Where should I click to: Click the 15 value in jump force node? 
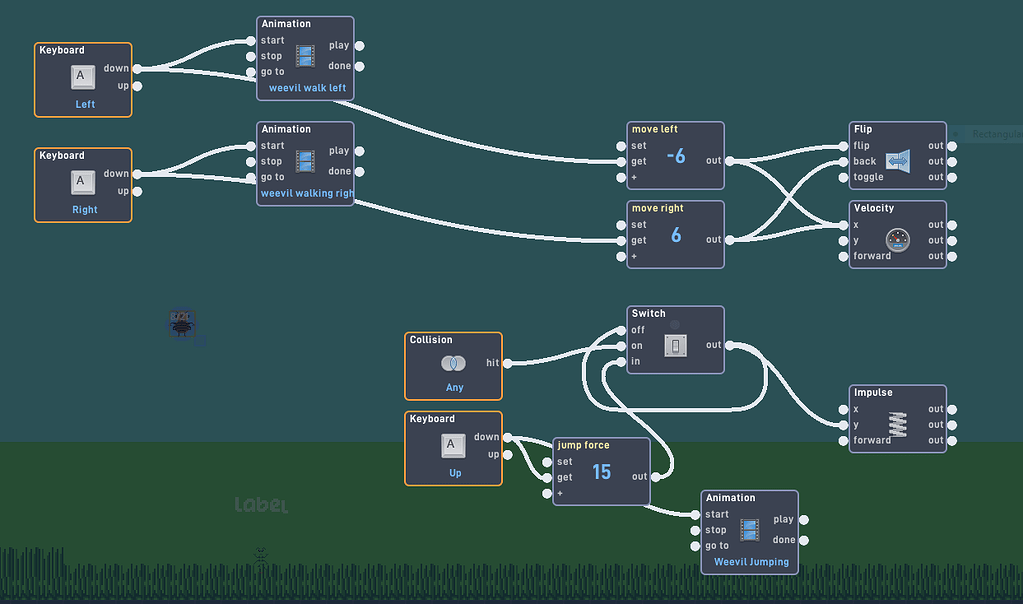602,472
